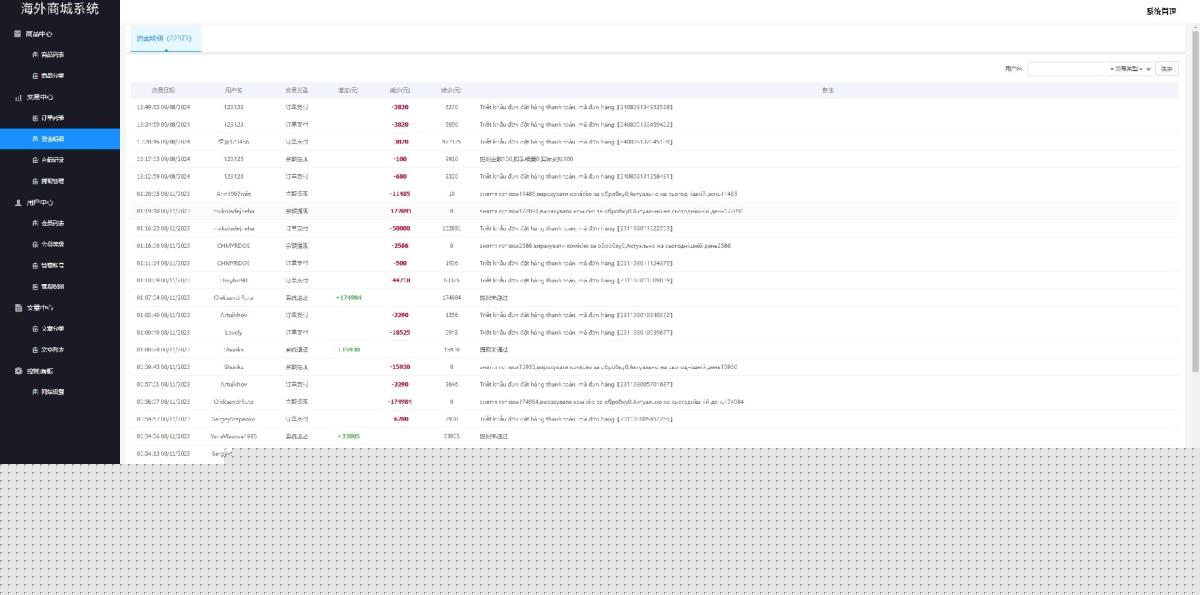Viewport: 1200px width, 595px height.
Task: Click the -50000 amount cell
Action: [400, 229]
